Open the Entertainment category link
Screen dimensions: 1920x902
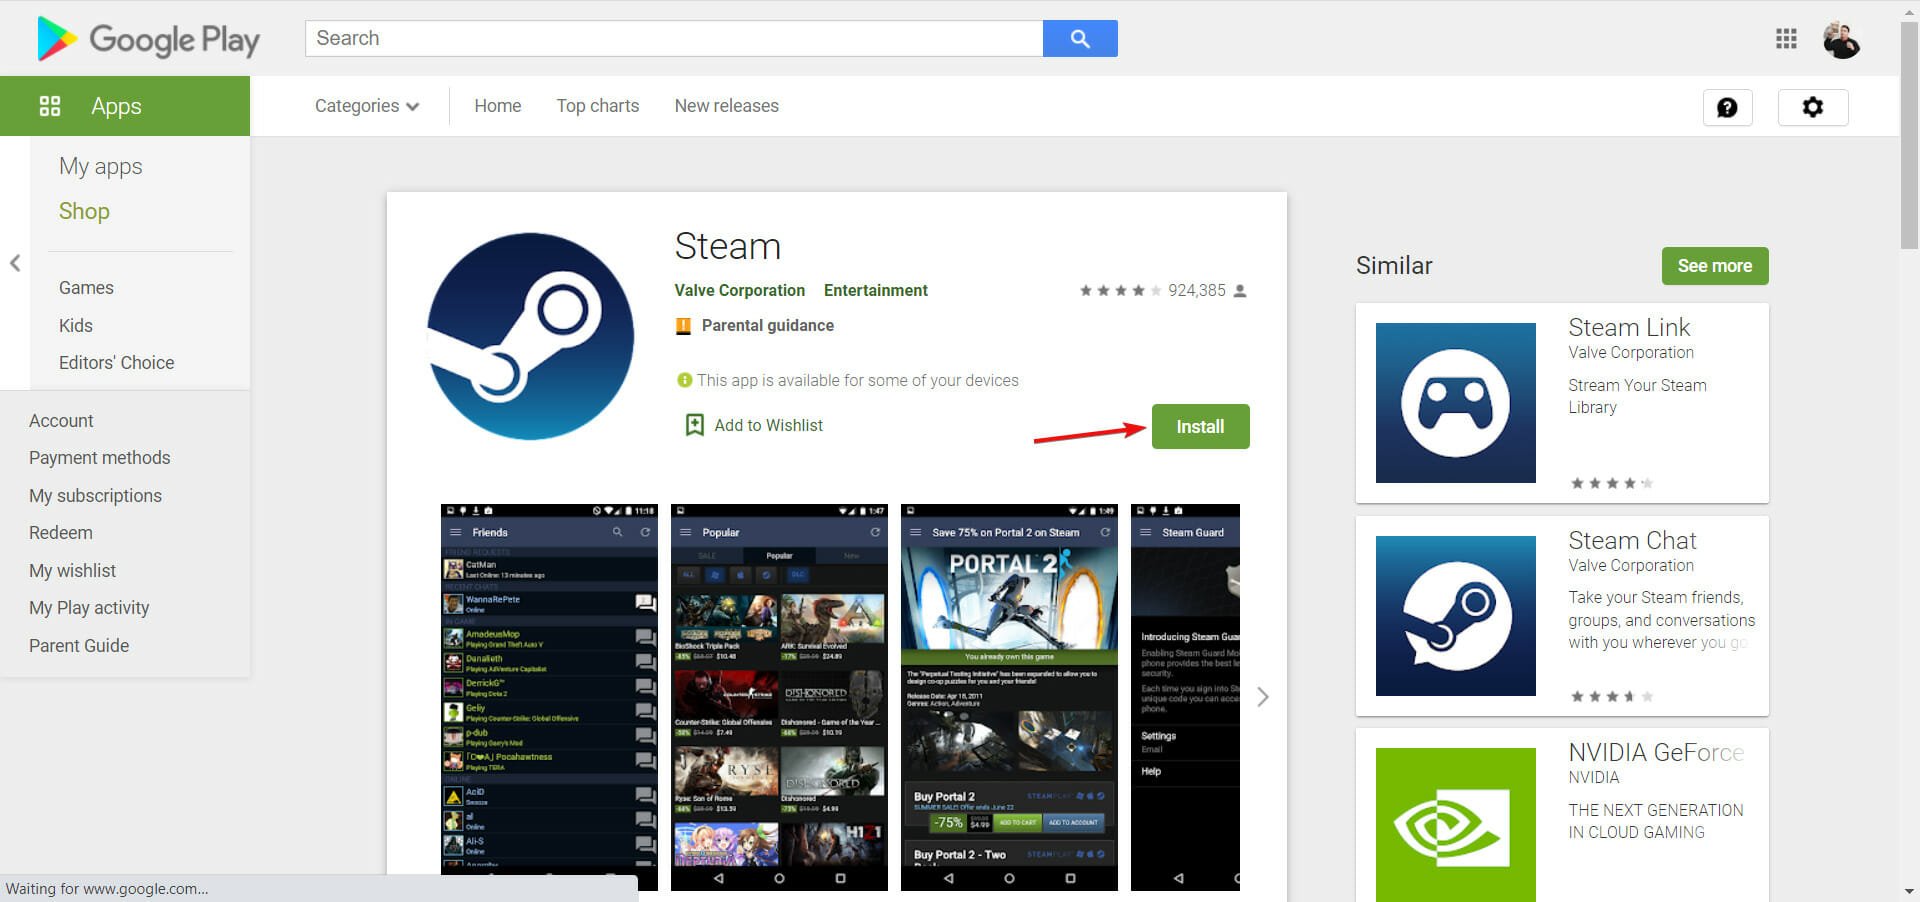pyautogui.click(x=876, y=291)
